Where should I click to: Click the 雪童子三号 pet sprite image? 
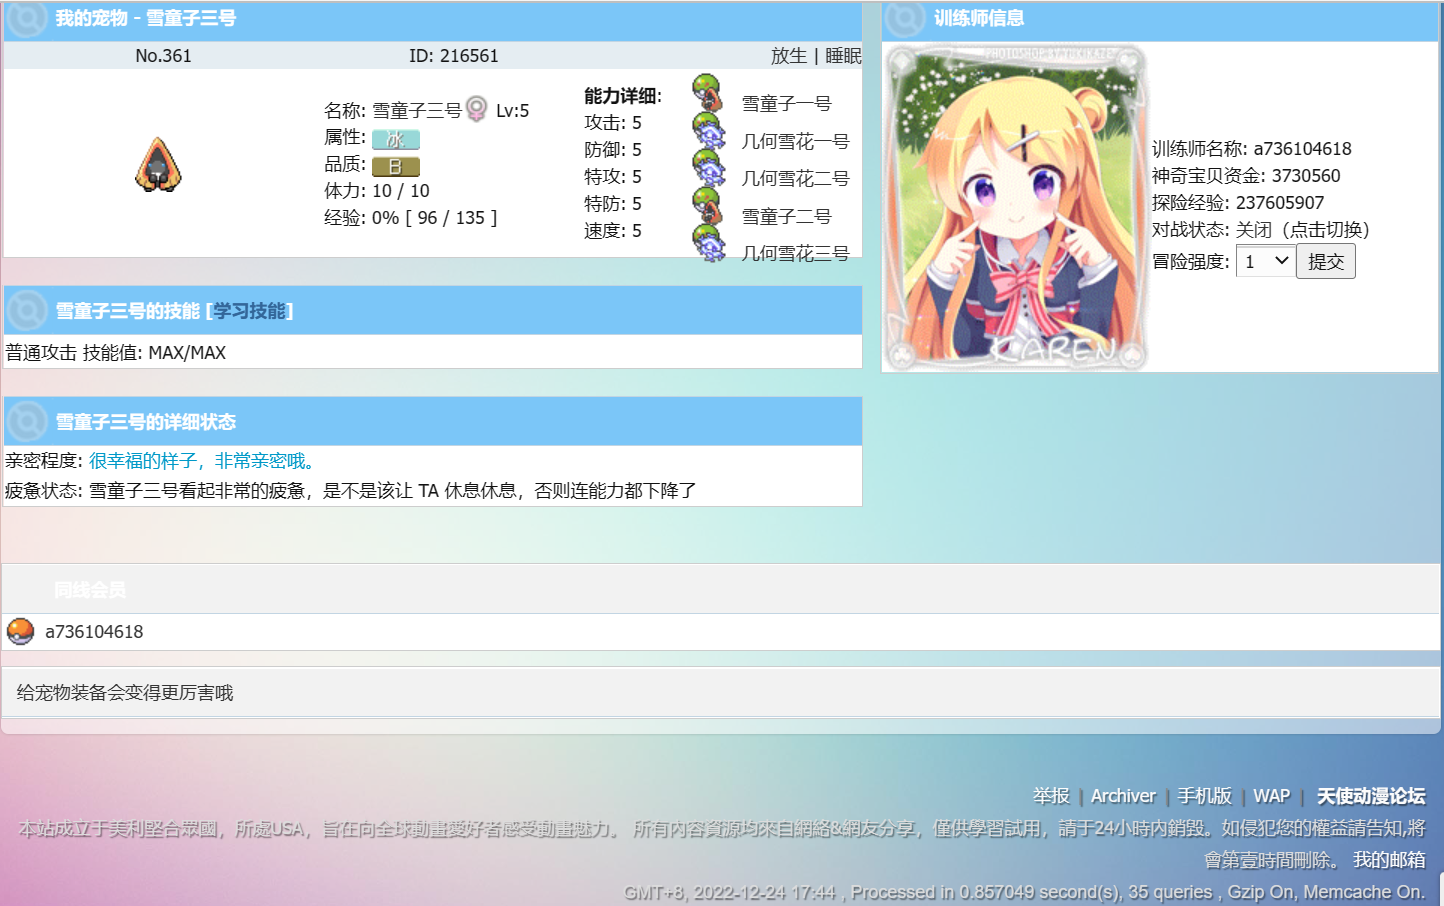click(158, 164)
